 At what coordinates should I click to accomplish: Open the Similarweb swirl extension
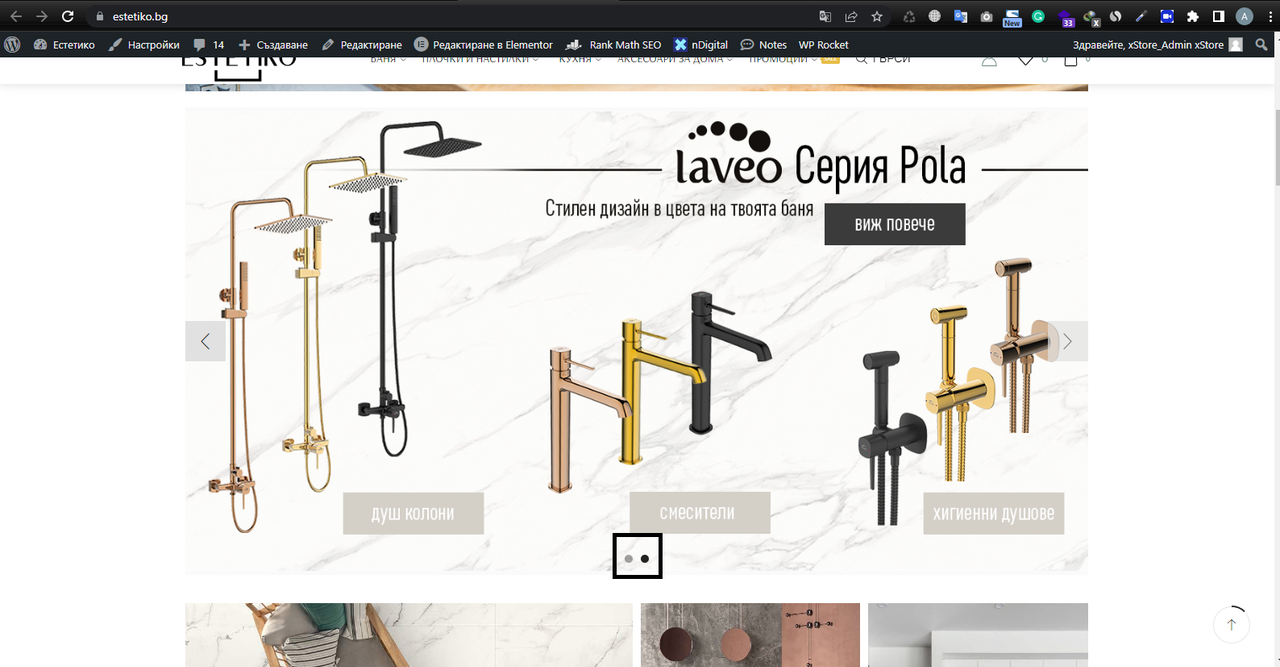1115,16
